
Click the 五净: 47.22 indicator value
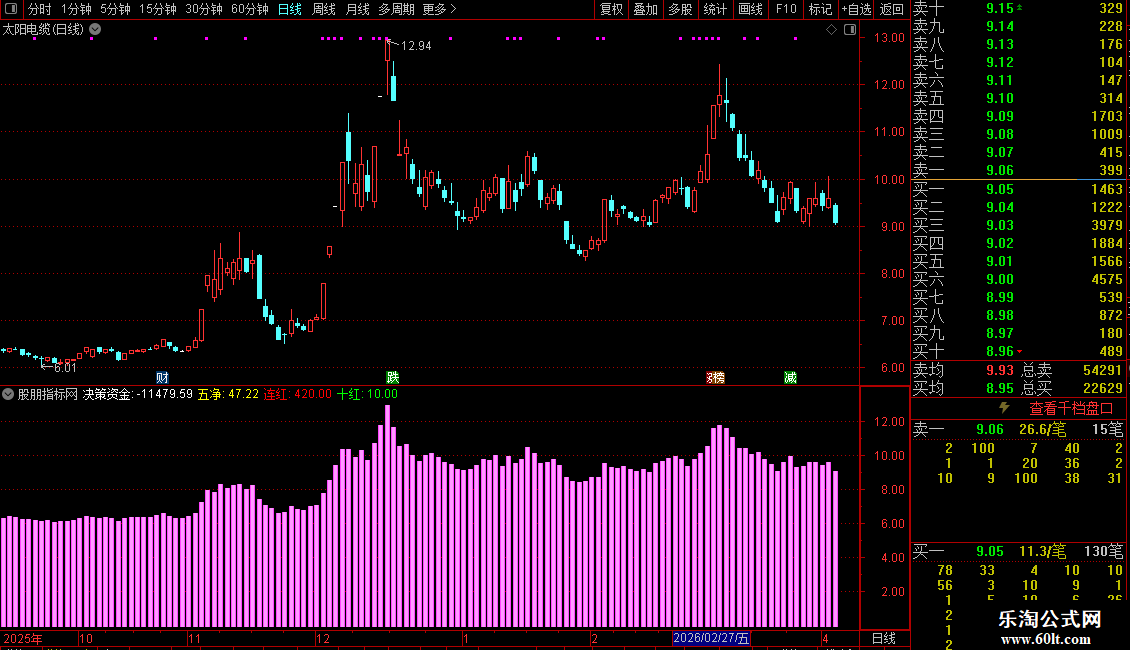point(228,394)
